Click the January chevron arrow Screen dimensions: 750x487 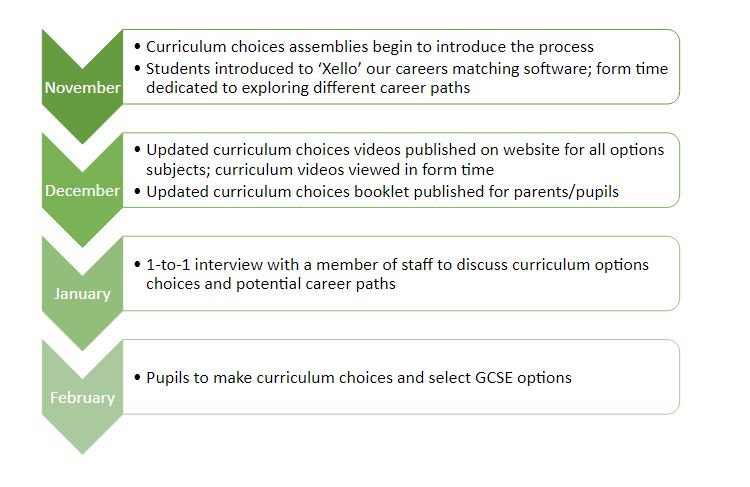pos(82,294)
